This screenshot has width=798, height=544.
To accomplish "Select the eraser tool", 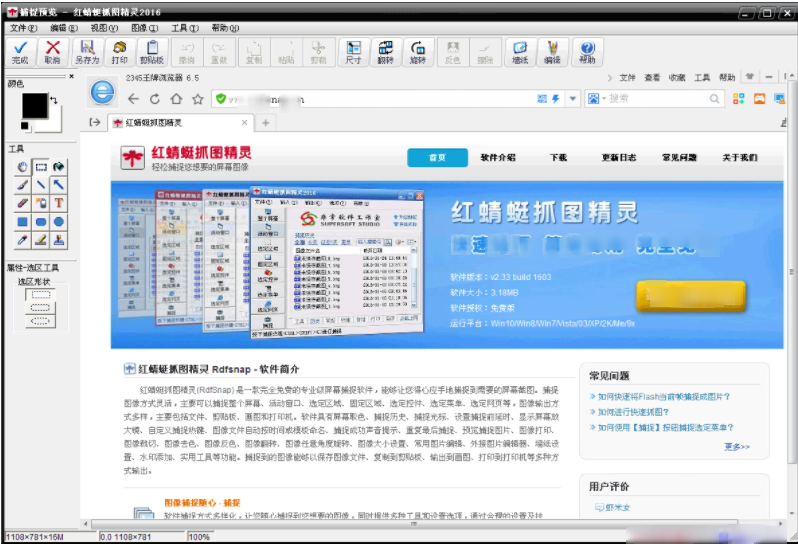I will 22,204.
